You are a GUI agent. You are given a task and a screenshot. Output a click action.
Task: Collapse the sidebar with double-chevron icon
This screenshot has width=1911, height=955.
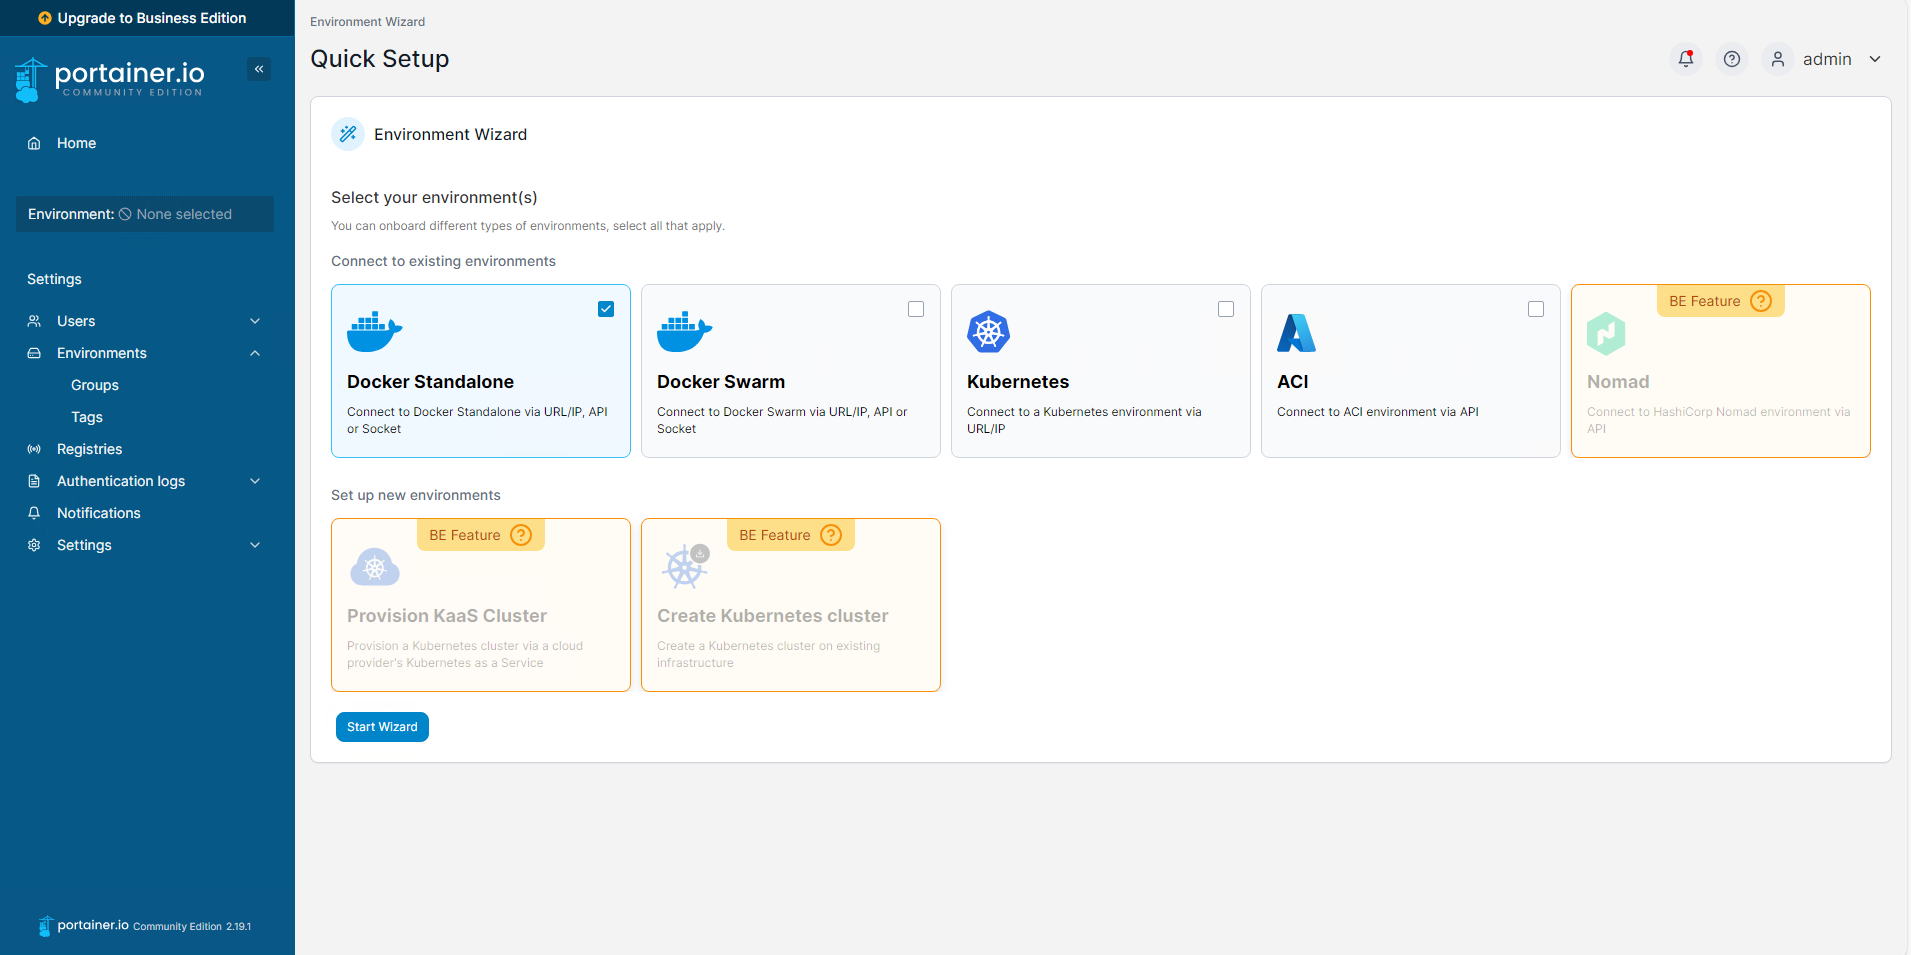coord(259,69)
